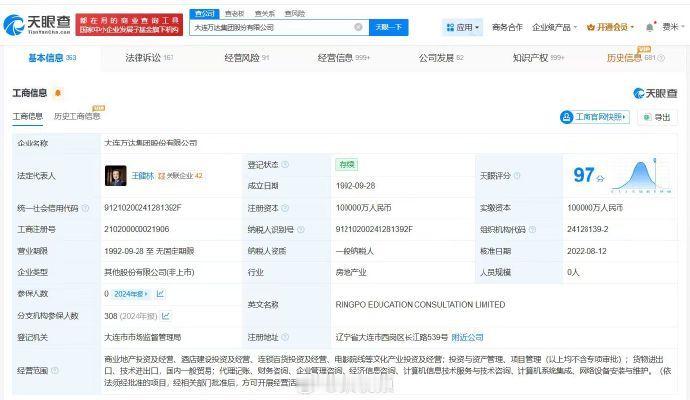Click the 导出 export button

657,117
